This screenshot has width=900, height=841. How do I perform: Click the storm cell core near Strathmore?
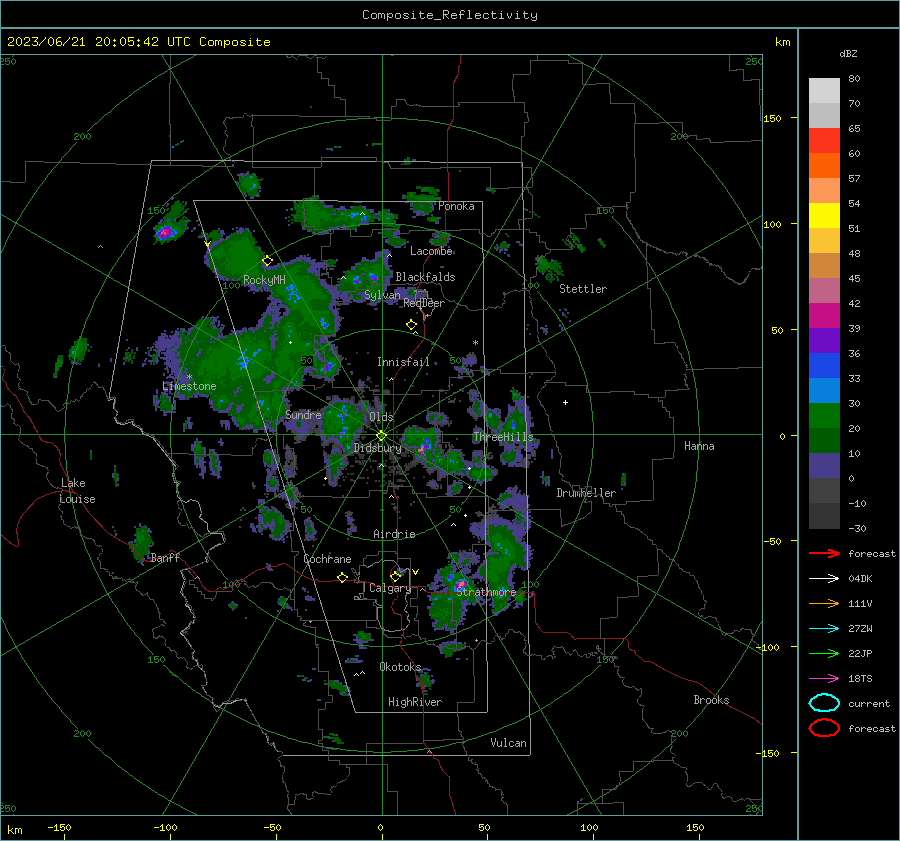(460, 586)
